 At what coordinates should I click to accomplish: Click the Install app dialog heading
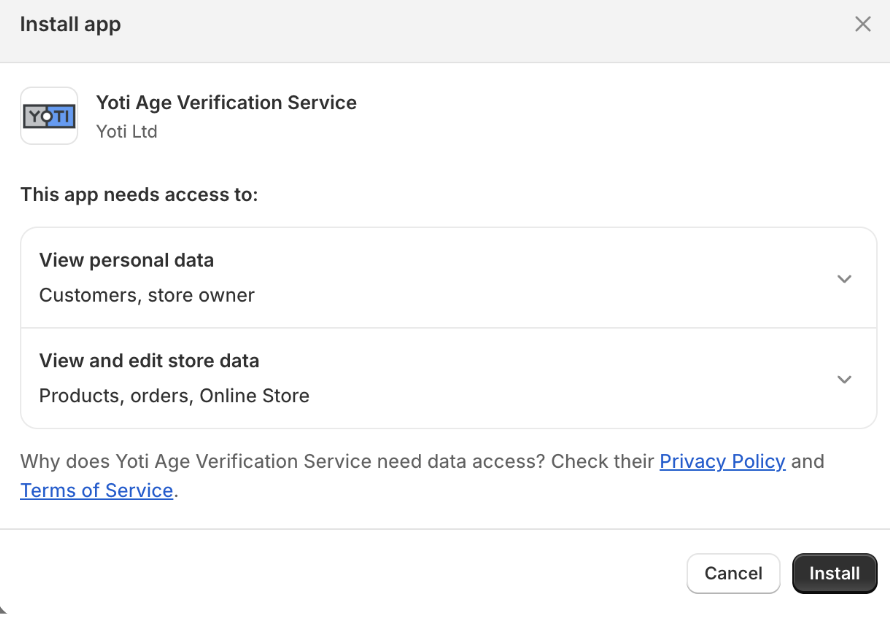[70, 25]
